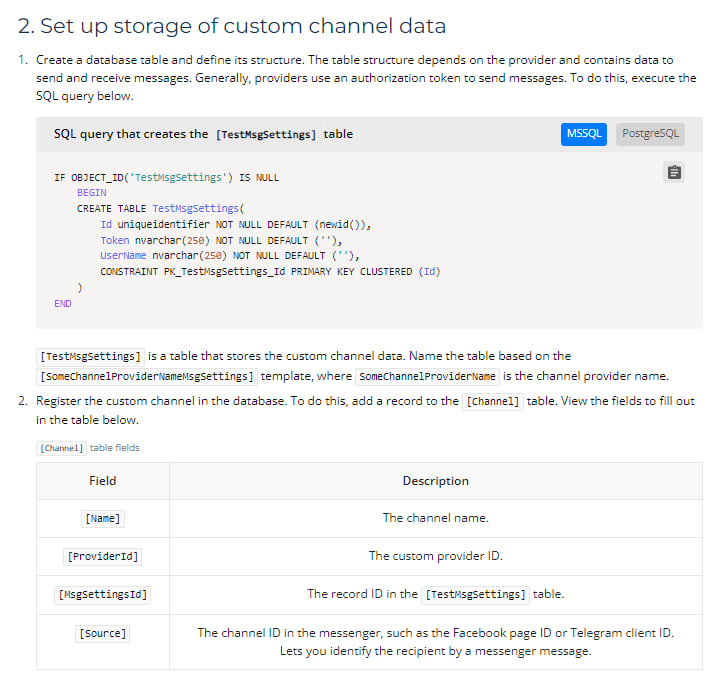726x695 pixels.
Task: Click the END keyword in the SQL code
Action: (63, 303)
